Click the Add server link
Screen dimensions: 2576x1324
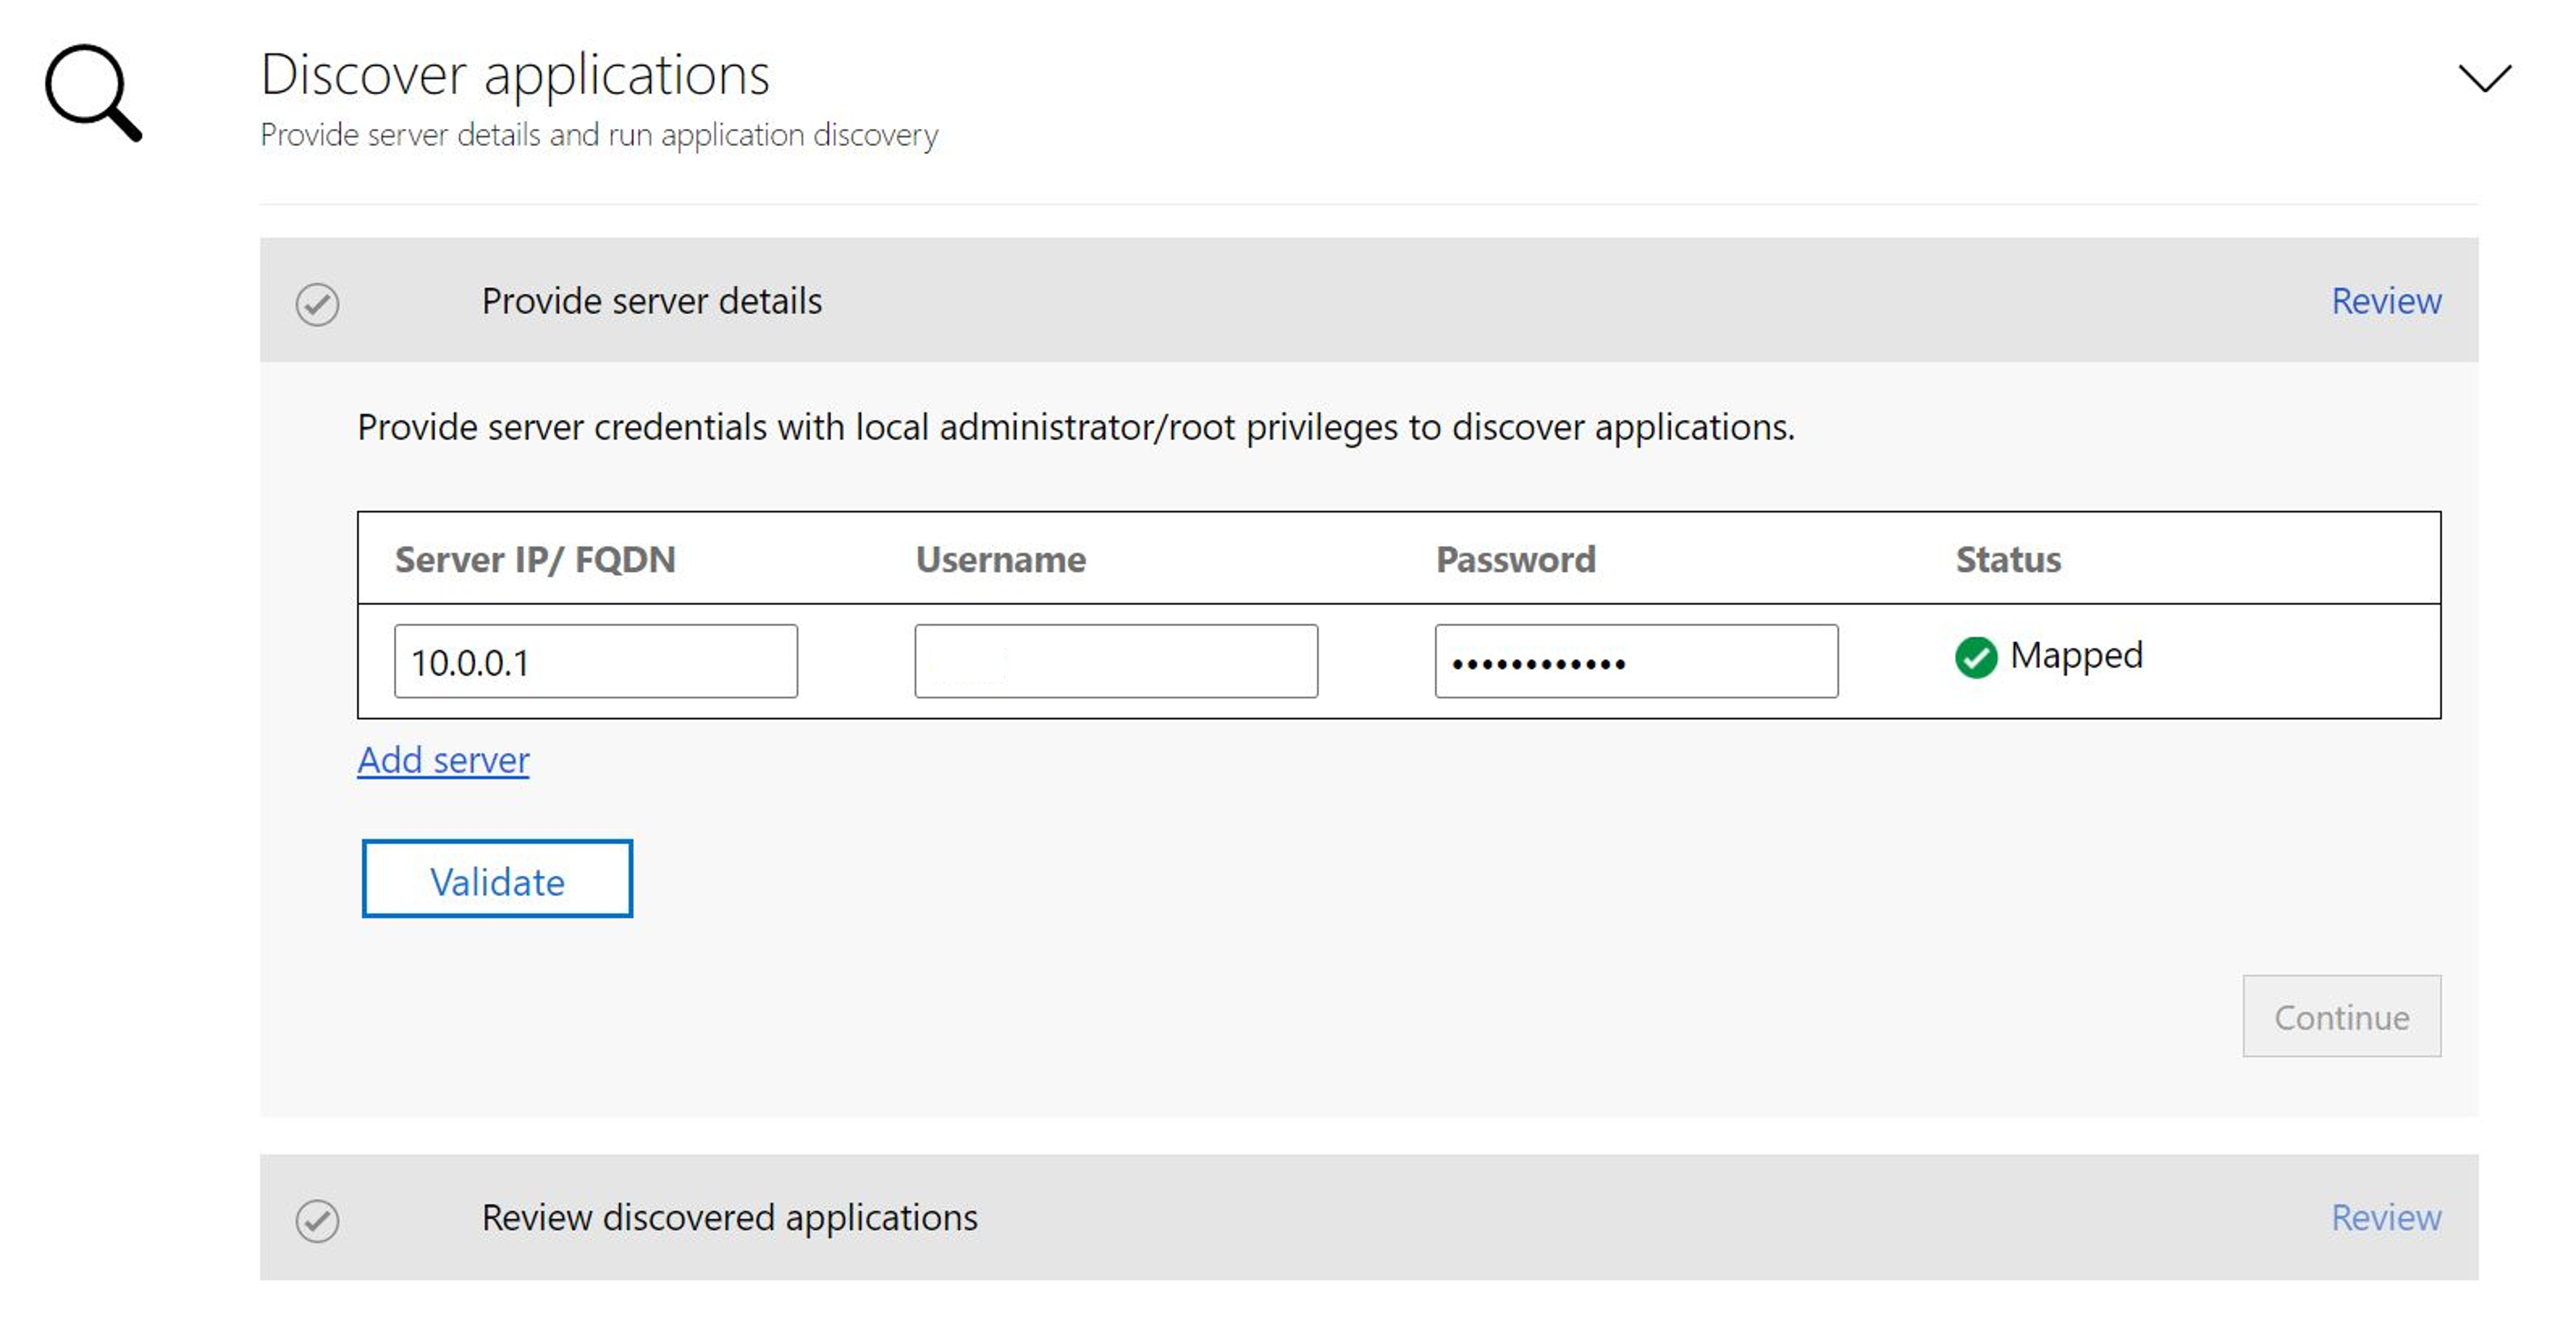click(442, 758)
